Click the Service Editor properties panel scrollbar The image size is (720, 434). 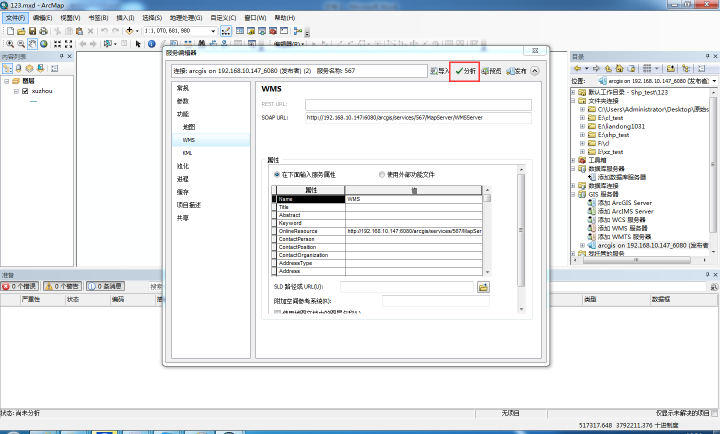pos(521,239)
